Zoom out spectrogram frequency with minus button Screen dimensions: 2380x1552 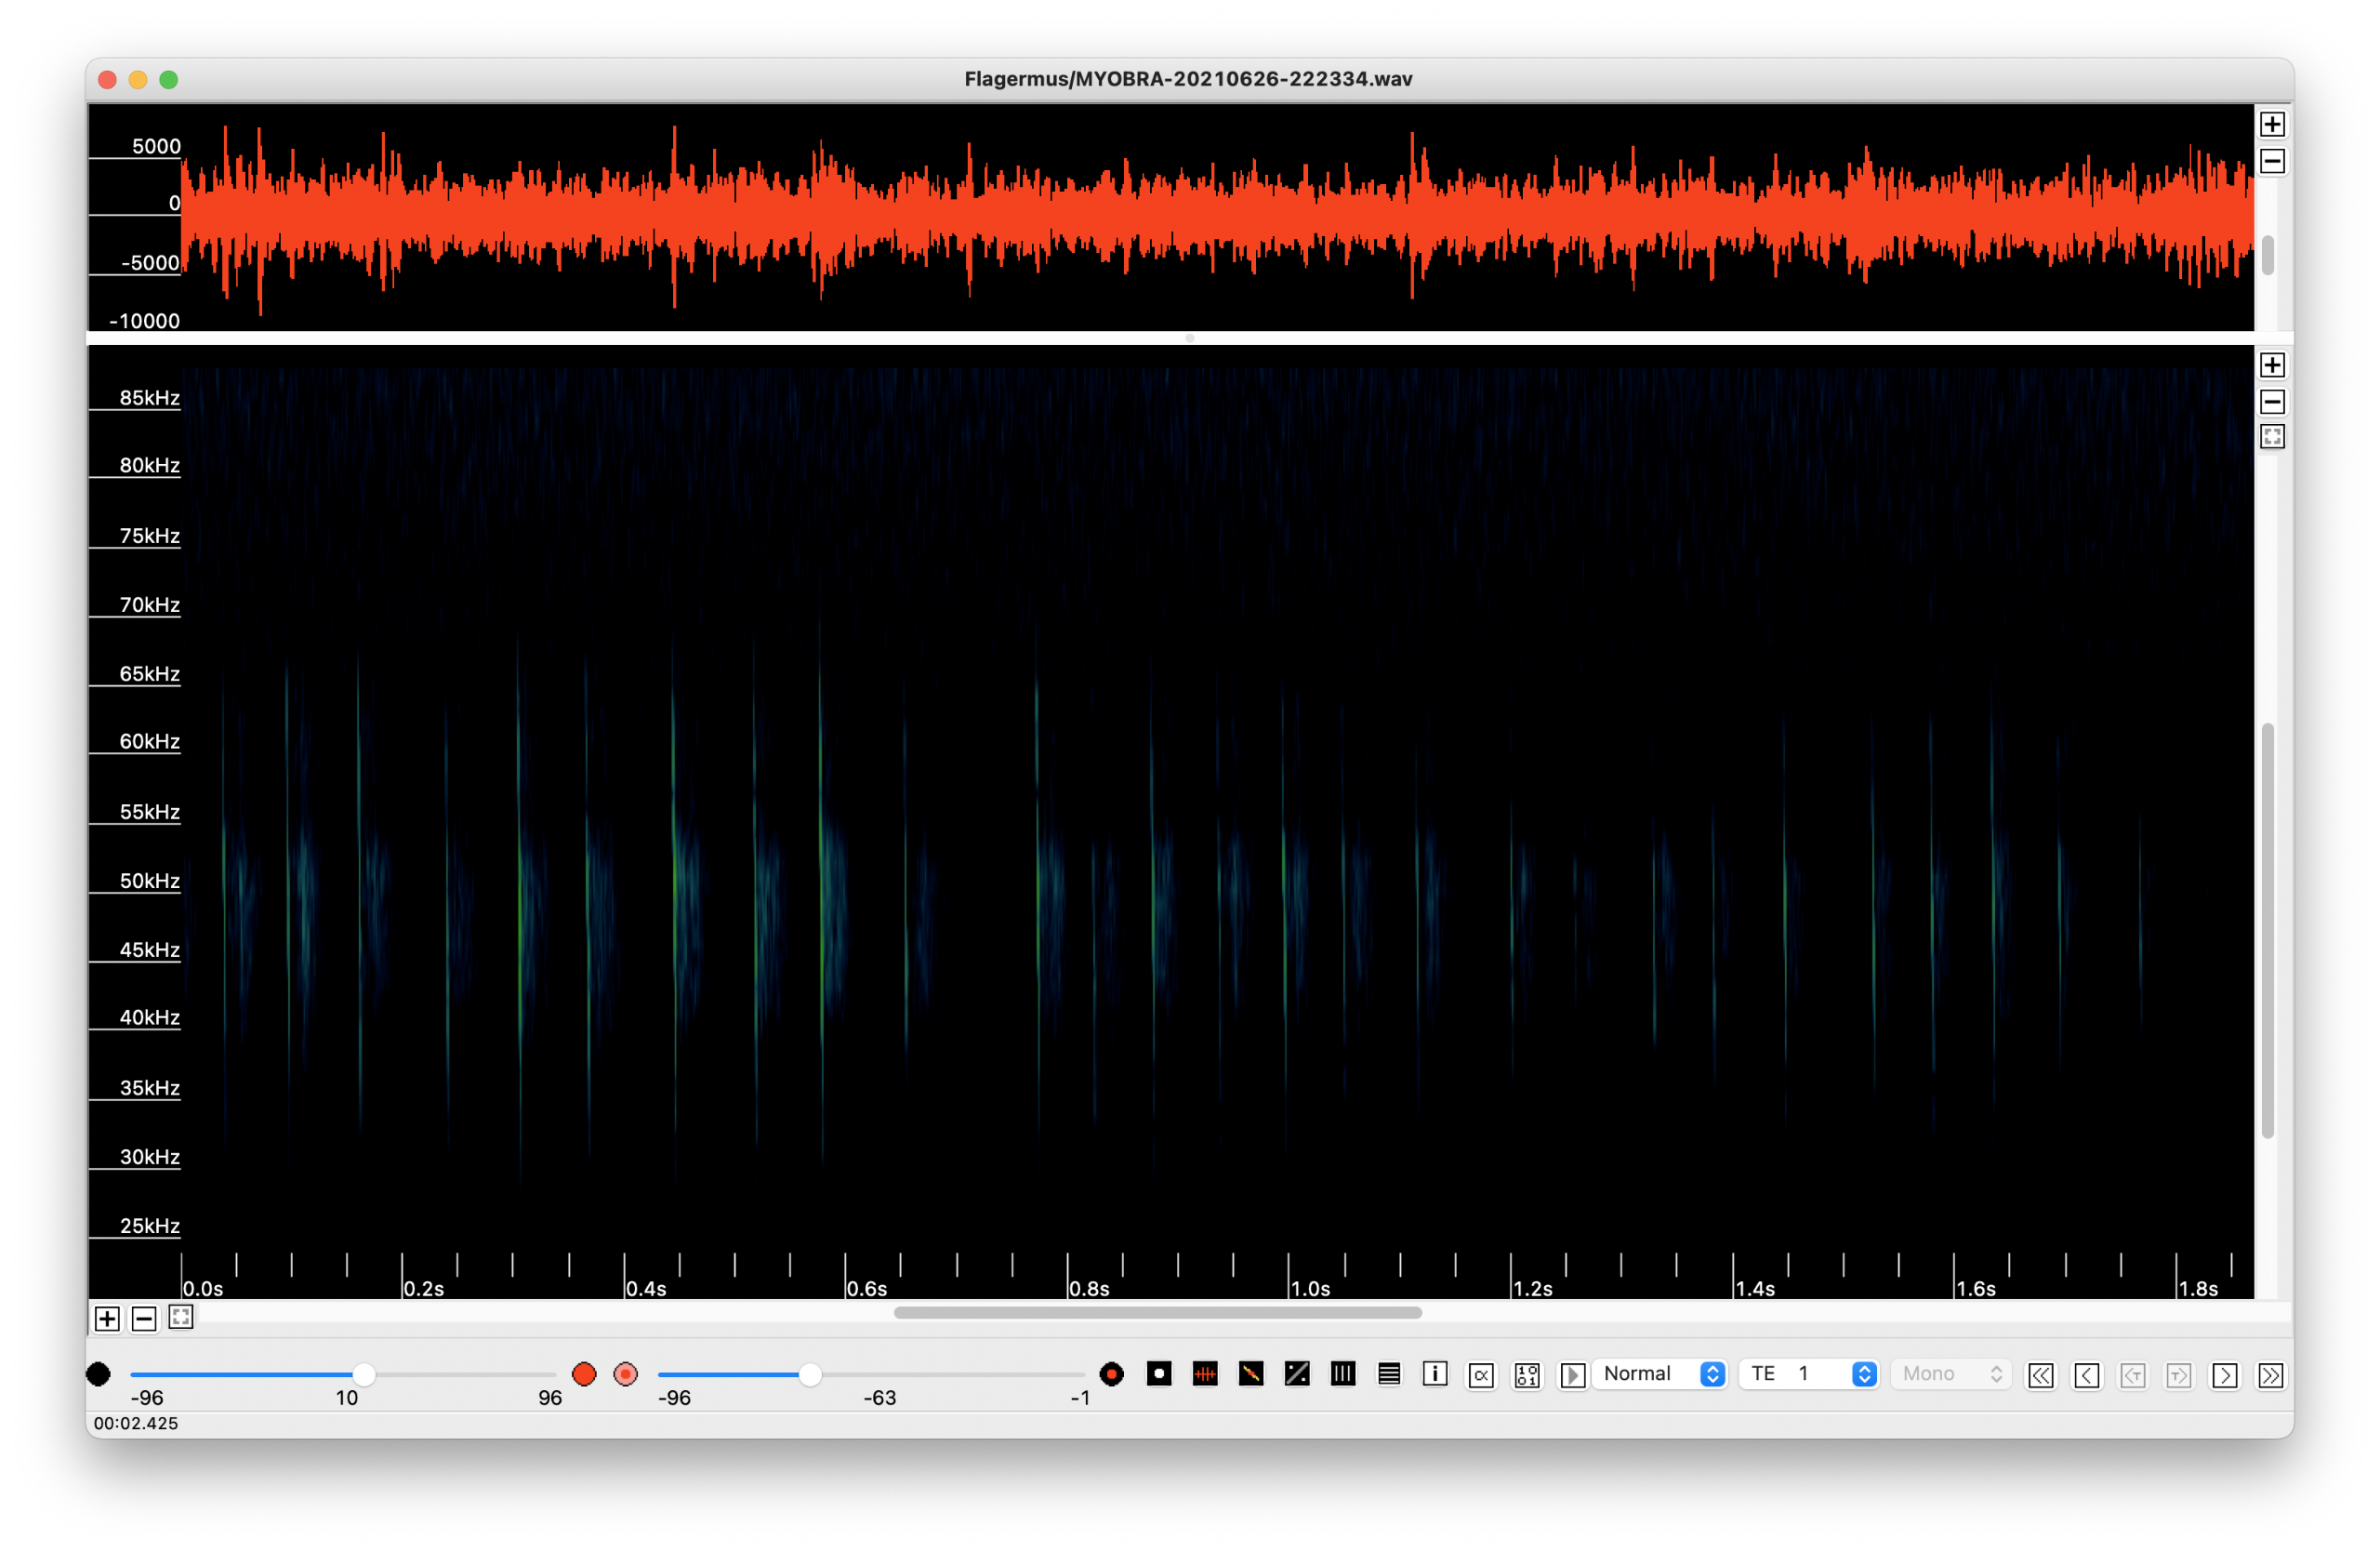[x=2272, y=402]
